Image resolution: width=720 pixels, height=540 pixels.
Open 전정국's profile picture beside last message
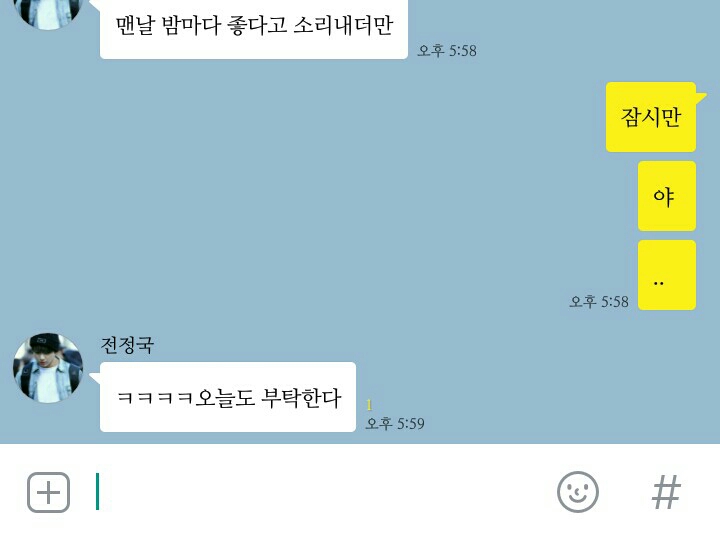pyautogui.click(x=48, y=368)
